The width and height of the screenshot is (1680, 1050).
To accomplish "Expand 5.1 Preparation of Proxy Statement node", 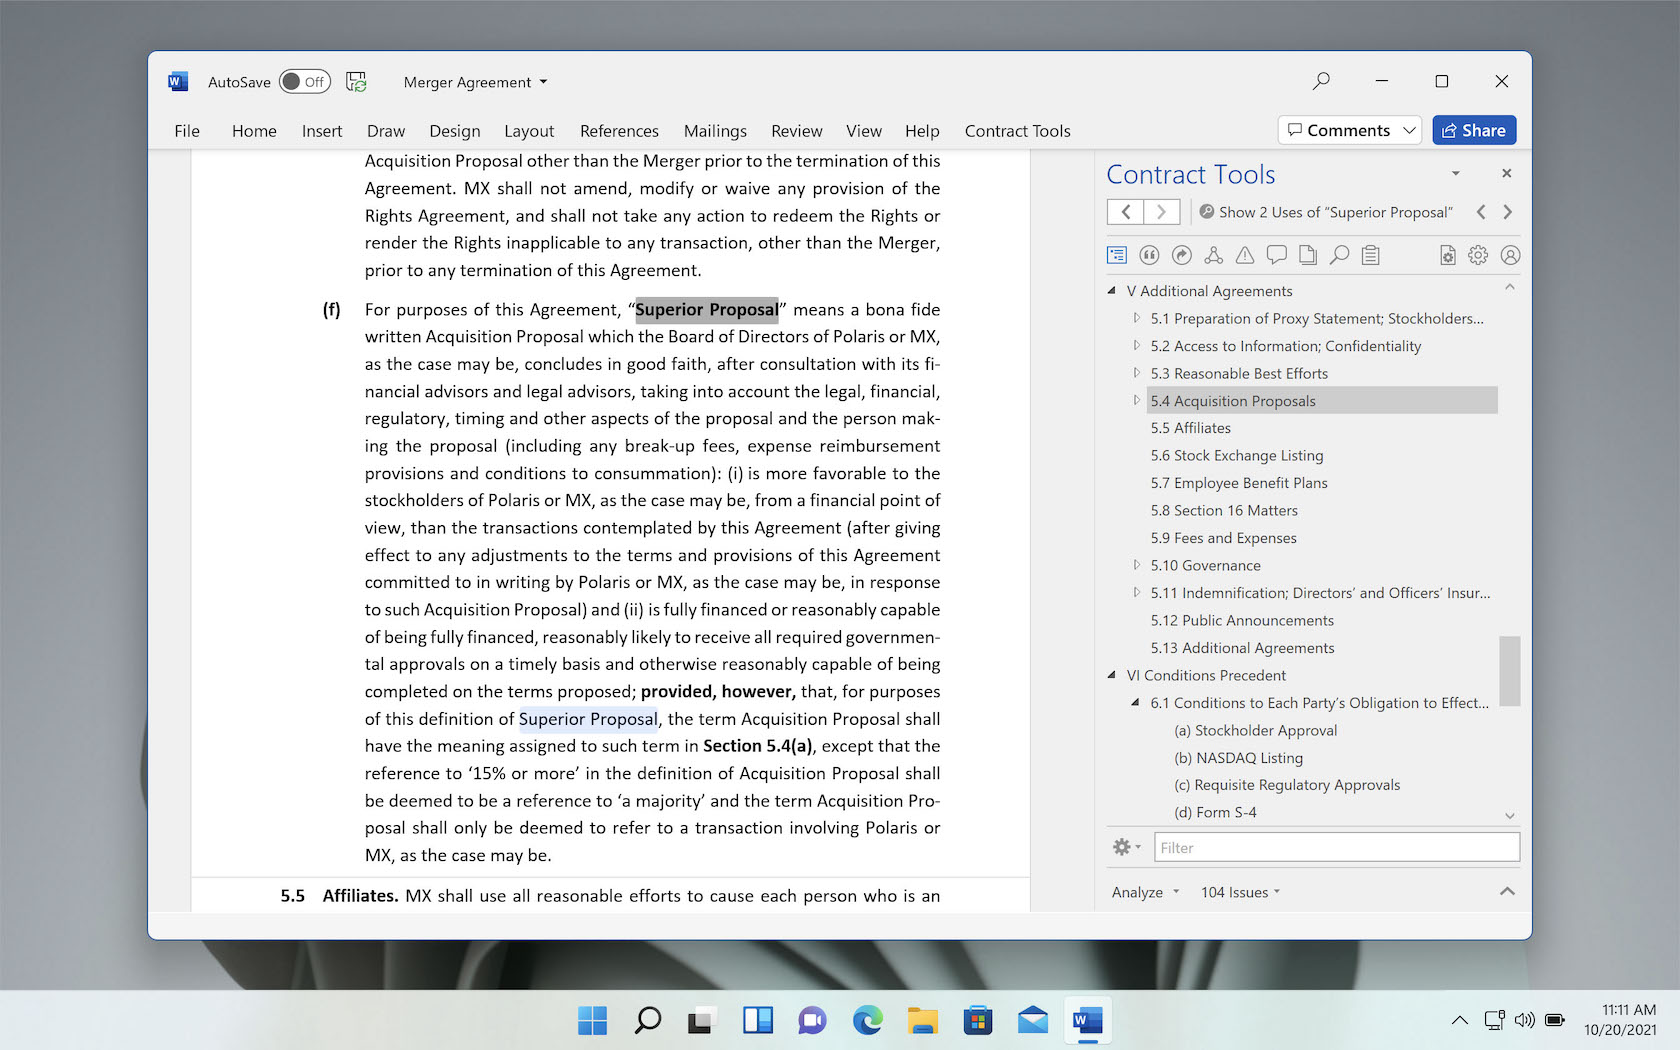I will 1136,318.
